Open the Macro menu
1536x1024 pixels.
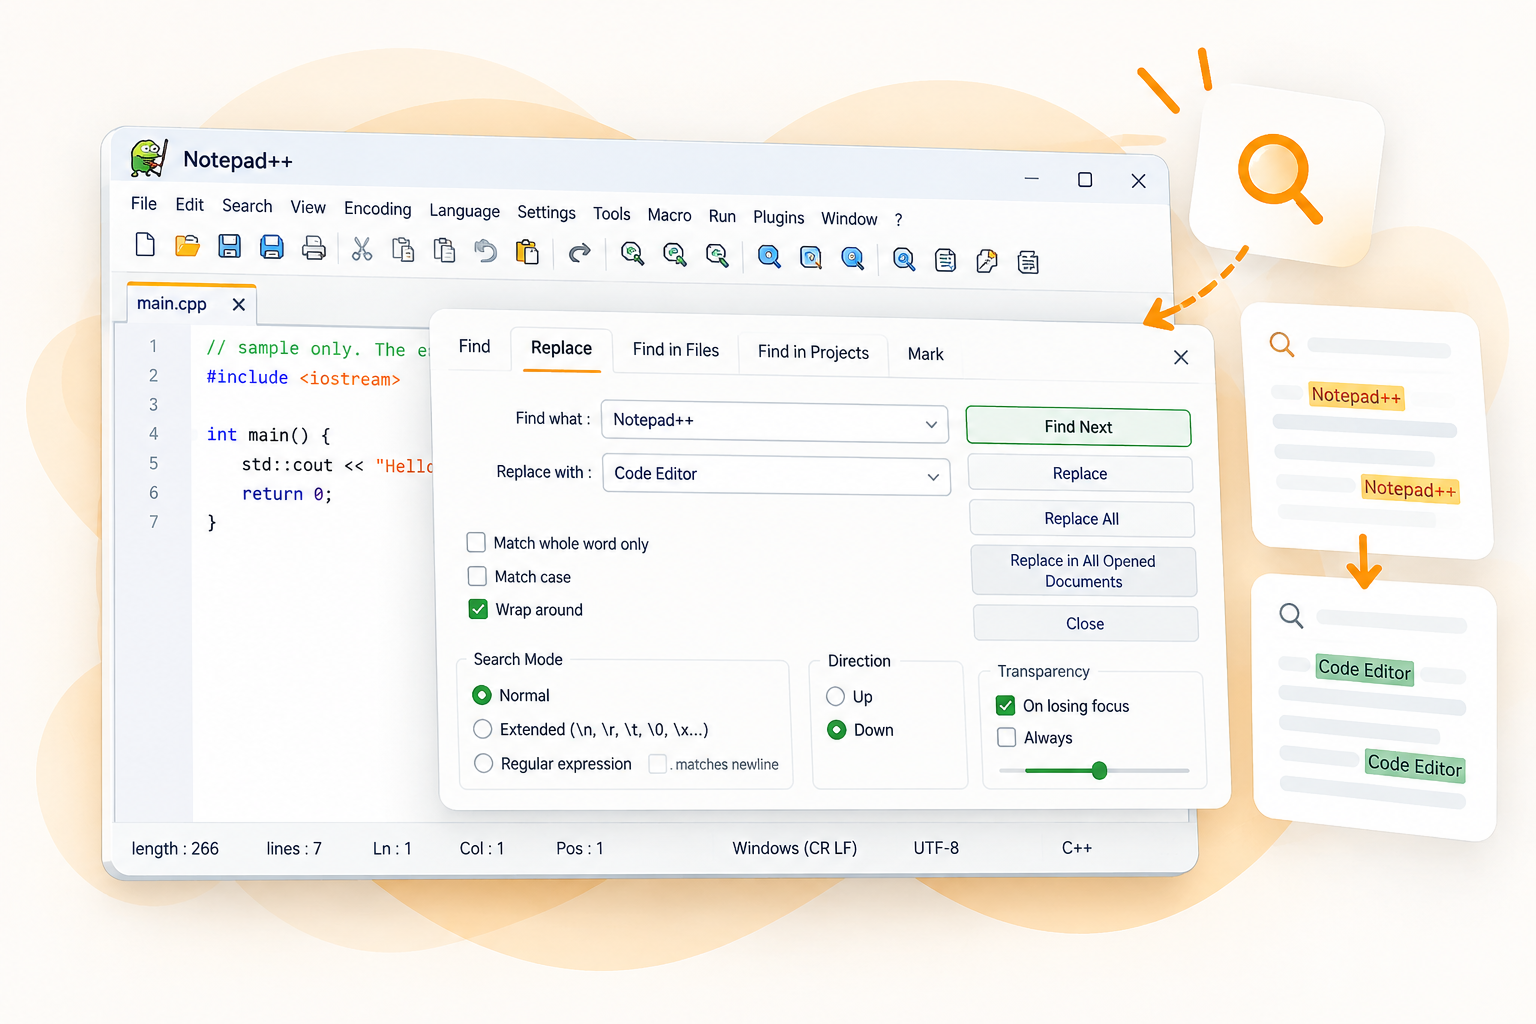click(x=670, y=215)
